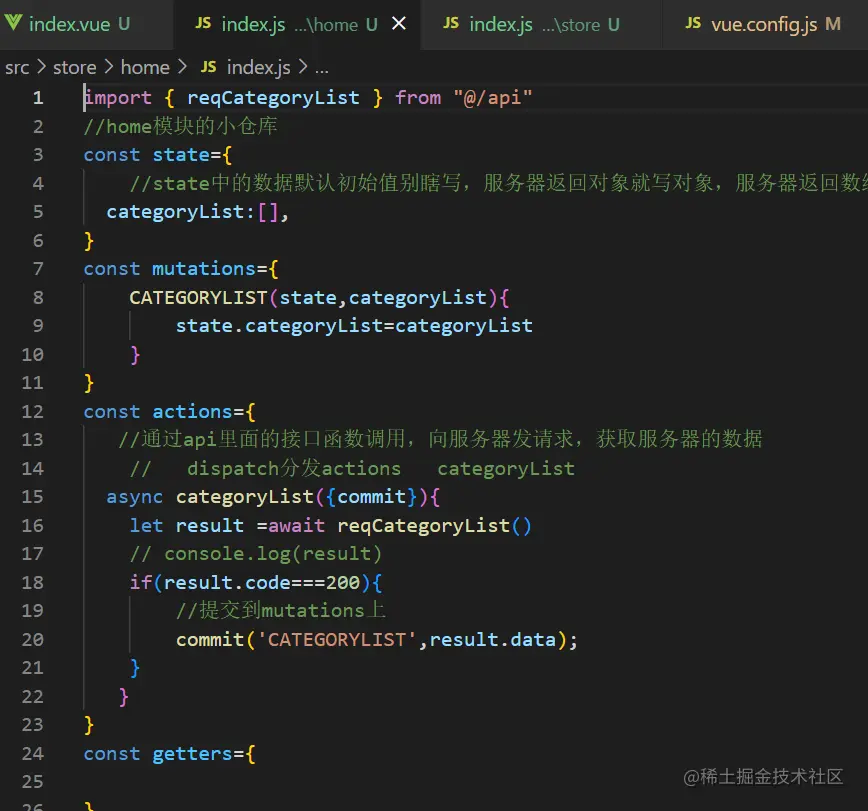Click the JS icon on vue.config.js tab
This screenshot has width=868, height=811.
tap(693, 23)
